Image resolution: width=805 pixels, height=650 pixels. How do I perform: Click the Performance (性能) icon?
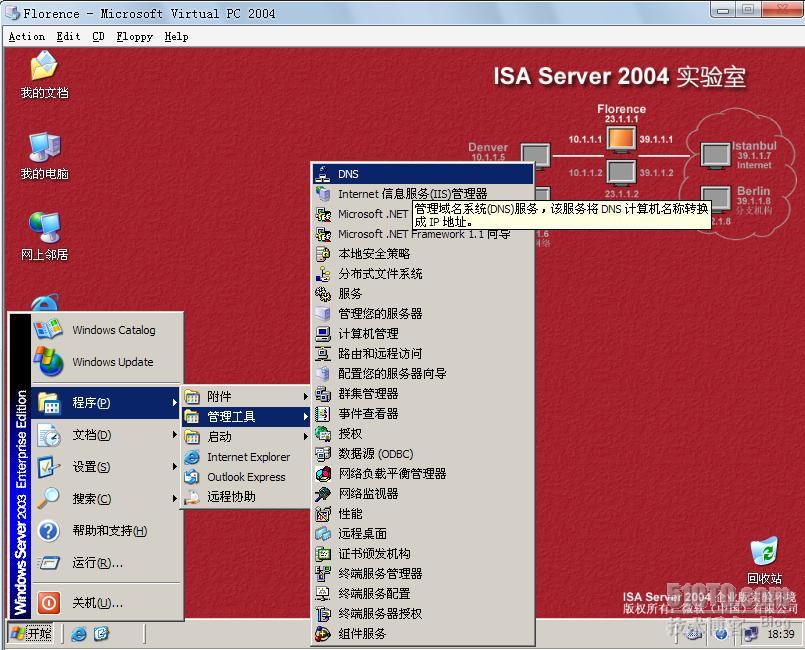(323, 514)
